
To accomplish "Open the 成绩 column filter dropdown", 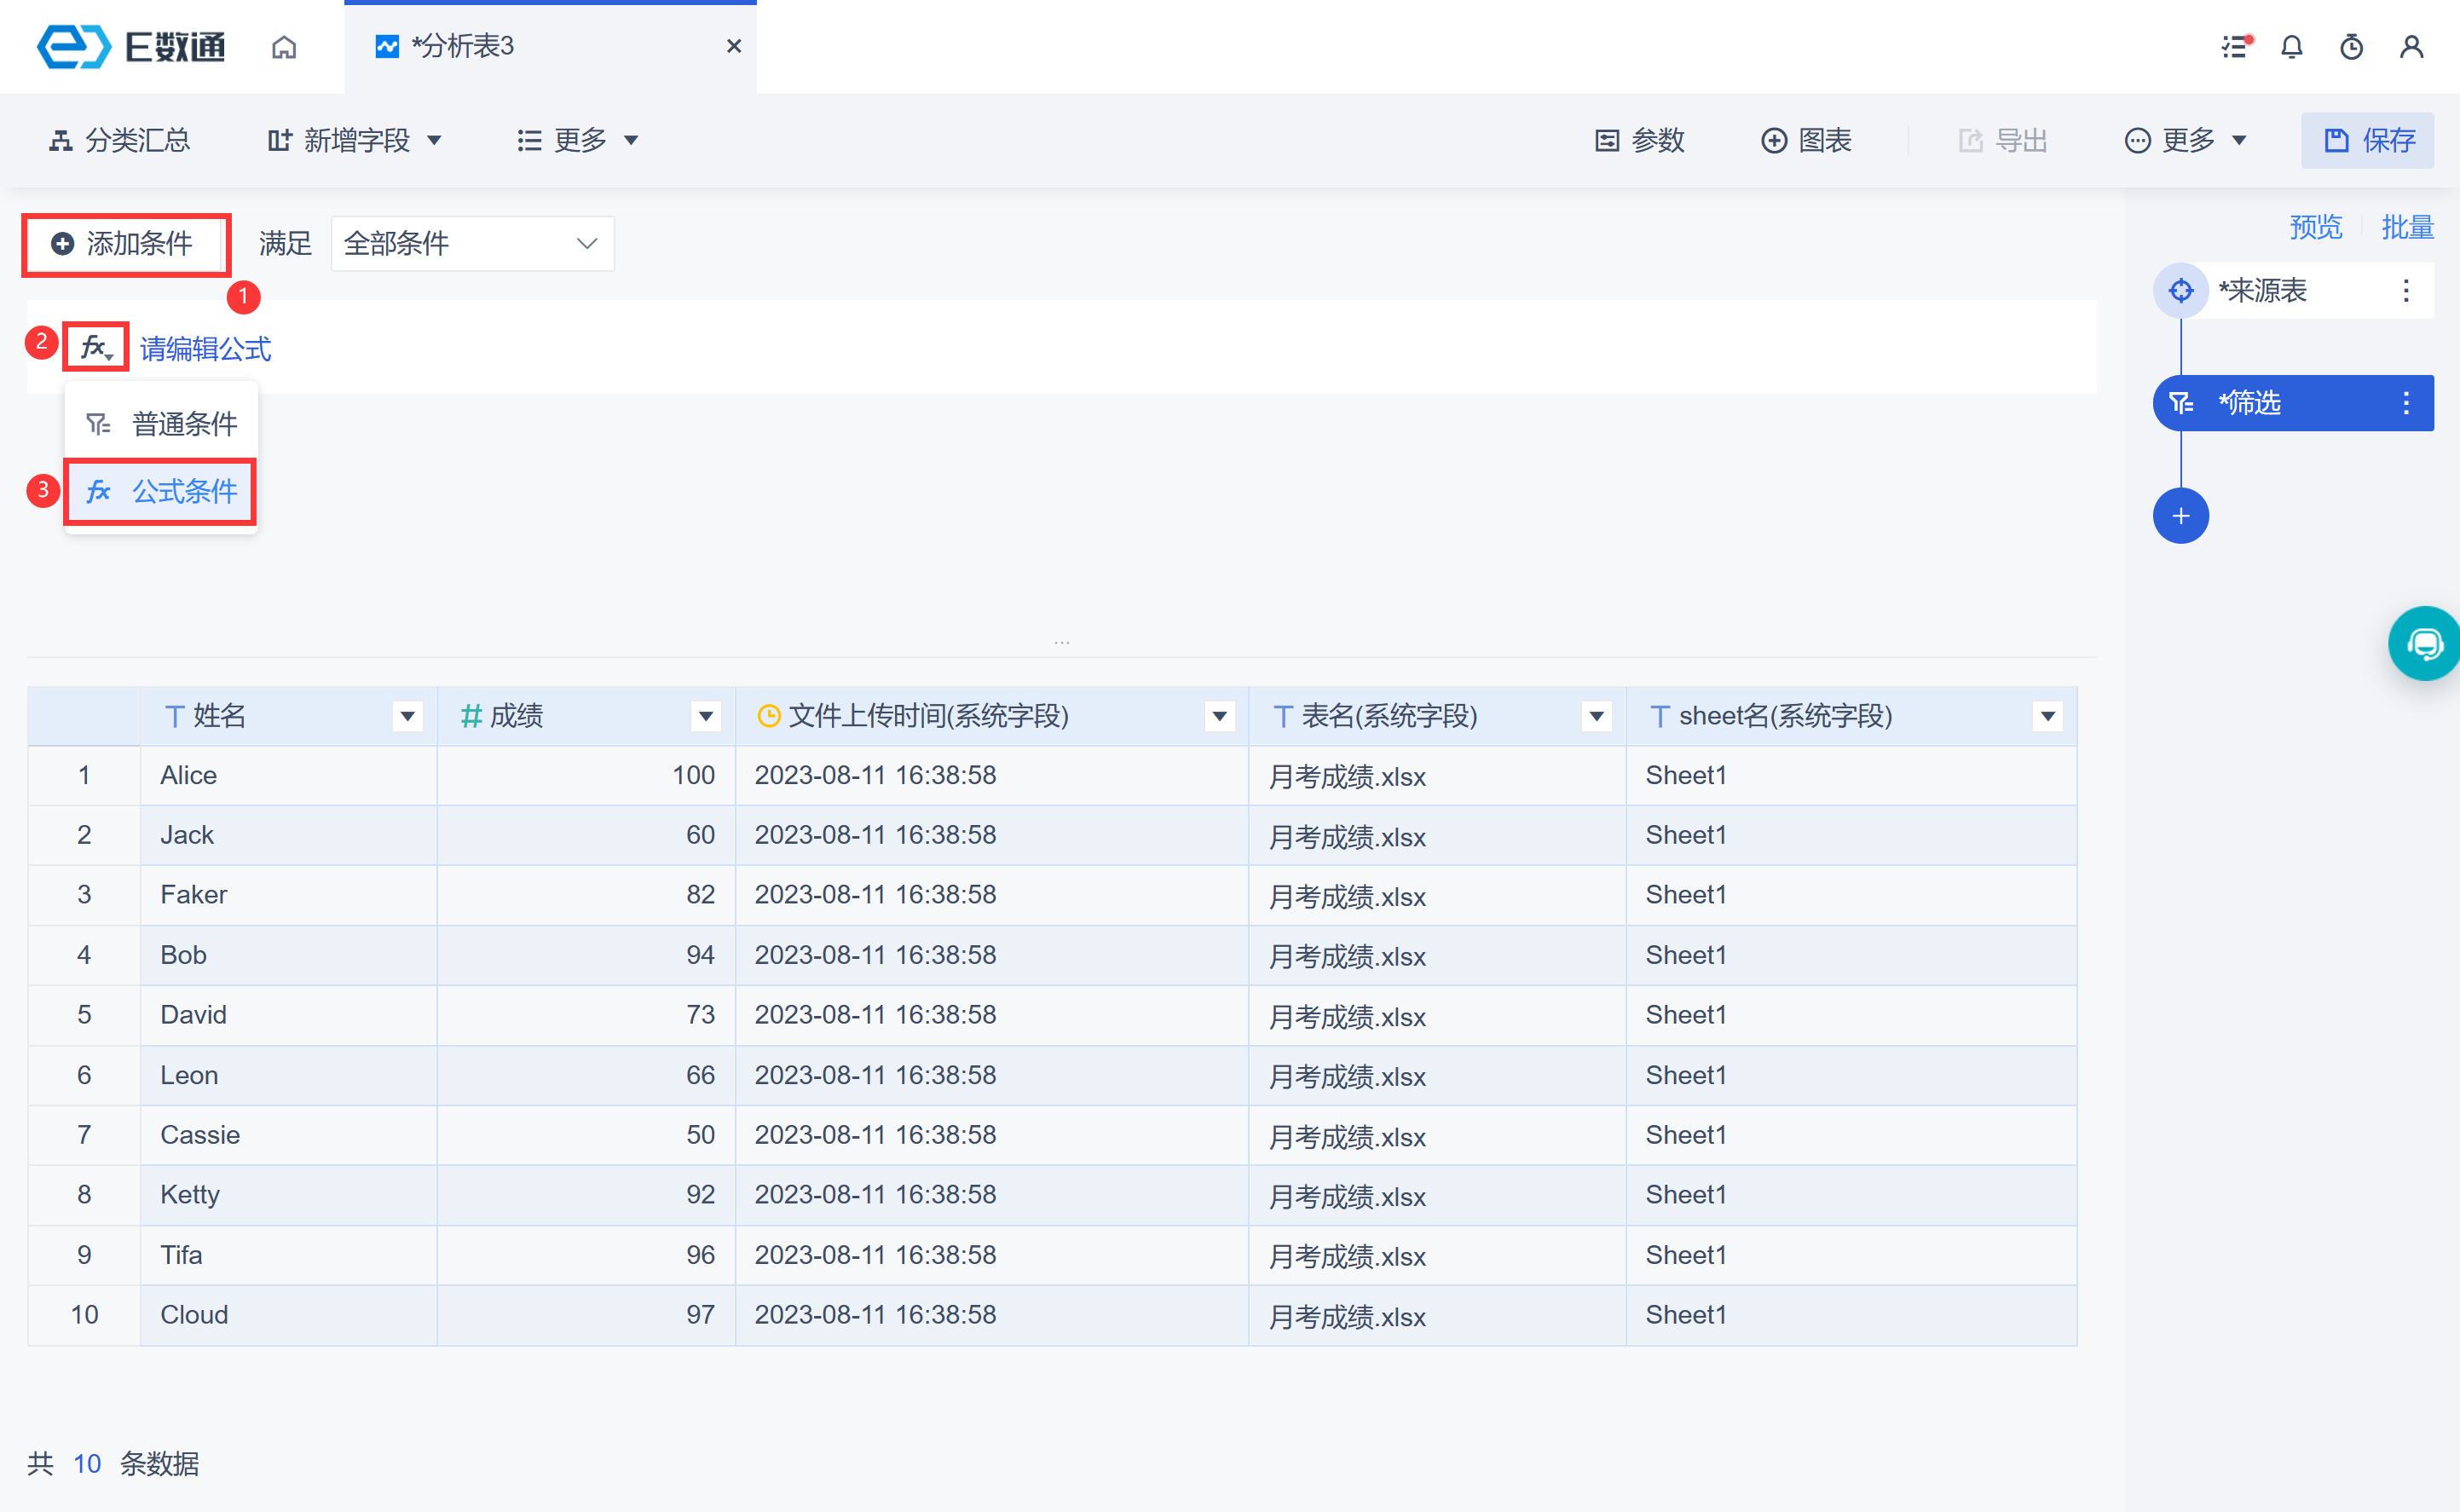I will pyautogui.click(x=706, y=716).
